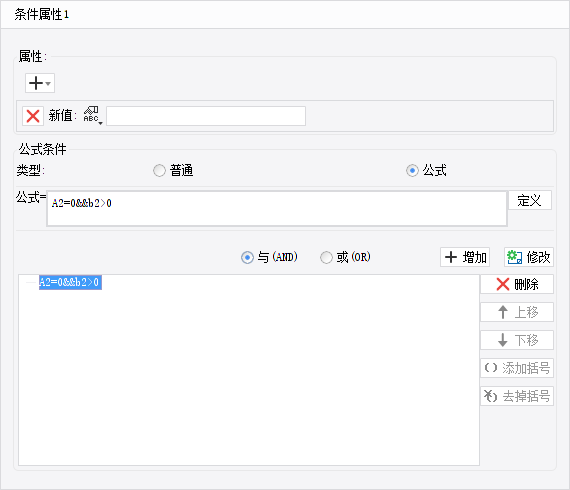Click the 条件属性1 title tab

[41, 15]
